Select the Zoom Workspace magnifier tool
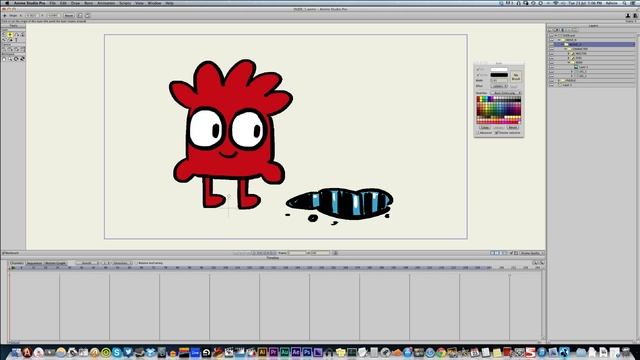Viewport: 640px width, 360px height. [10, 59]
